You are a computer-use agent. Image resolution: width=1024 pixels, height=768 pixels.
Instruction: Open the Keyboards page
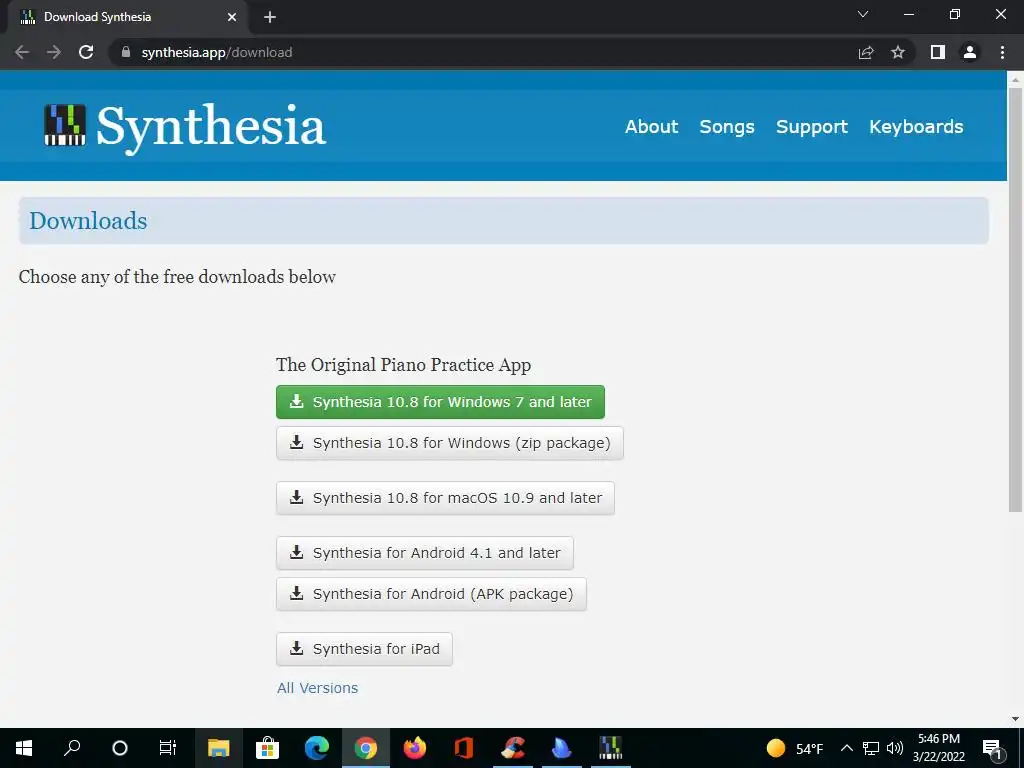(916, 127)
